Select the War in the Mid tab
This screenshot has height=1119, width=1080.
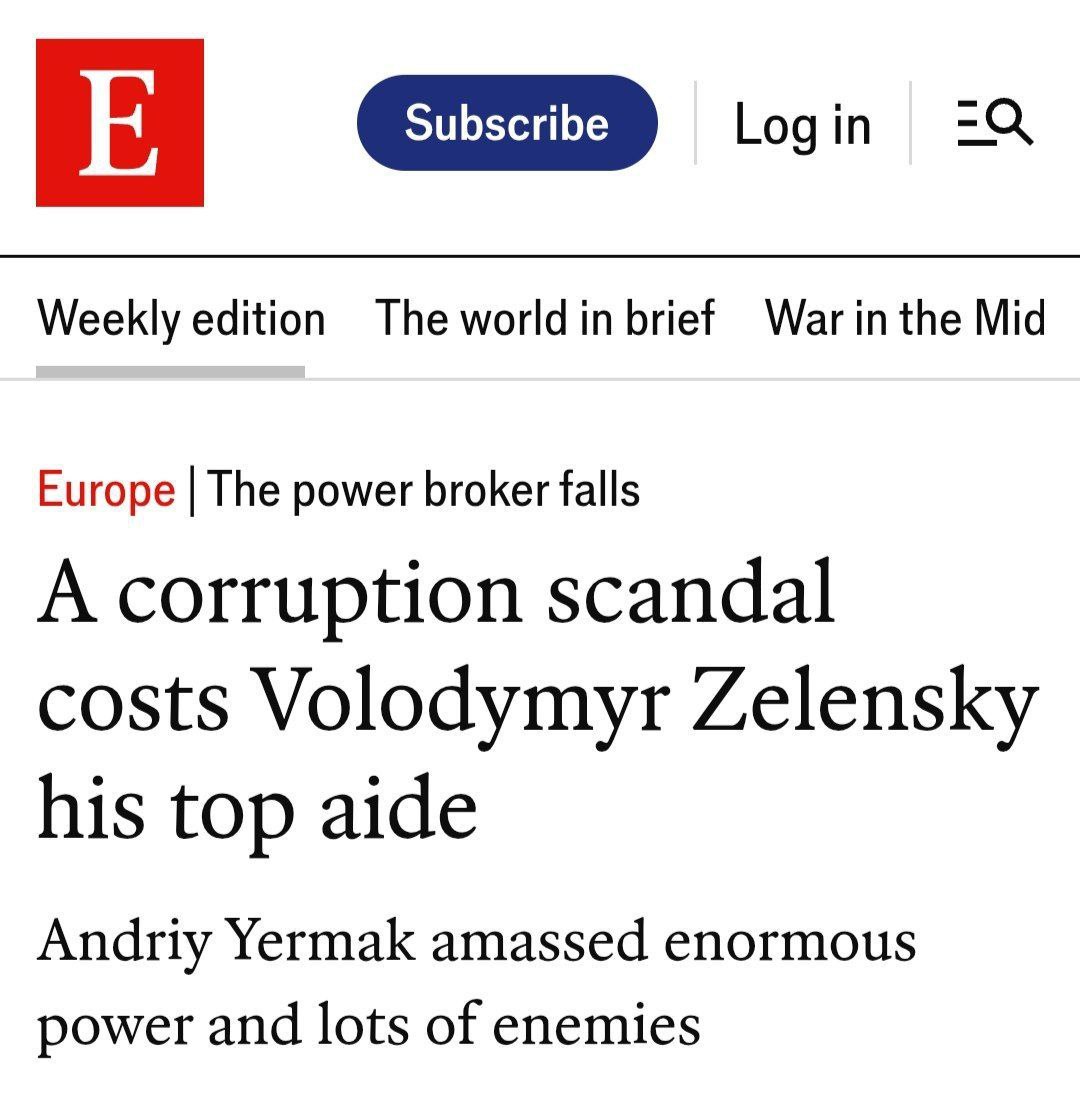[x=903, y=318]
